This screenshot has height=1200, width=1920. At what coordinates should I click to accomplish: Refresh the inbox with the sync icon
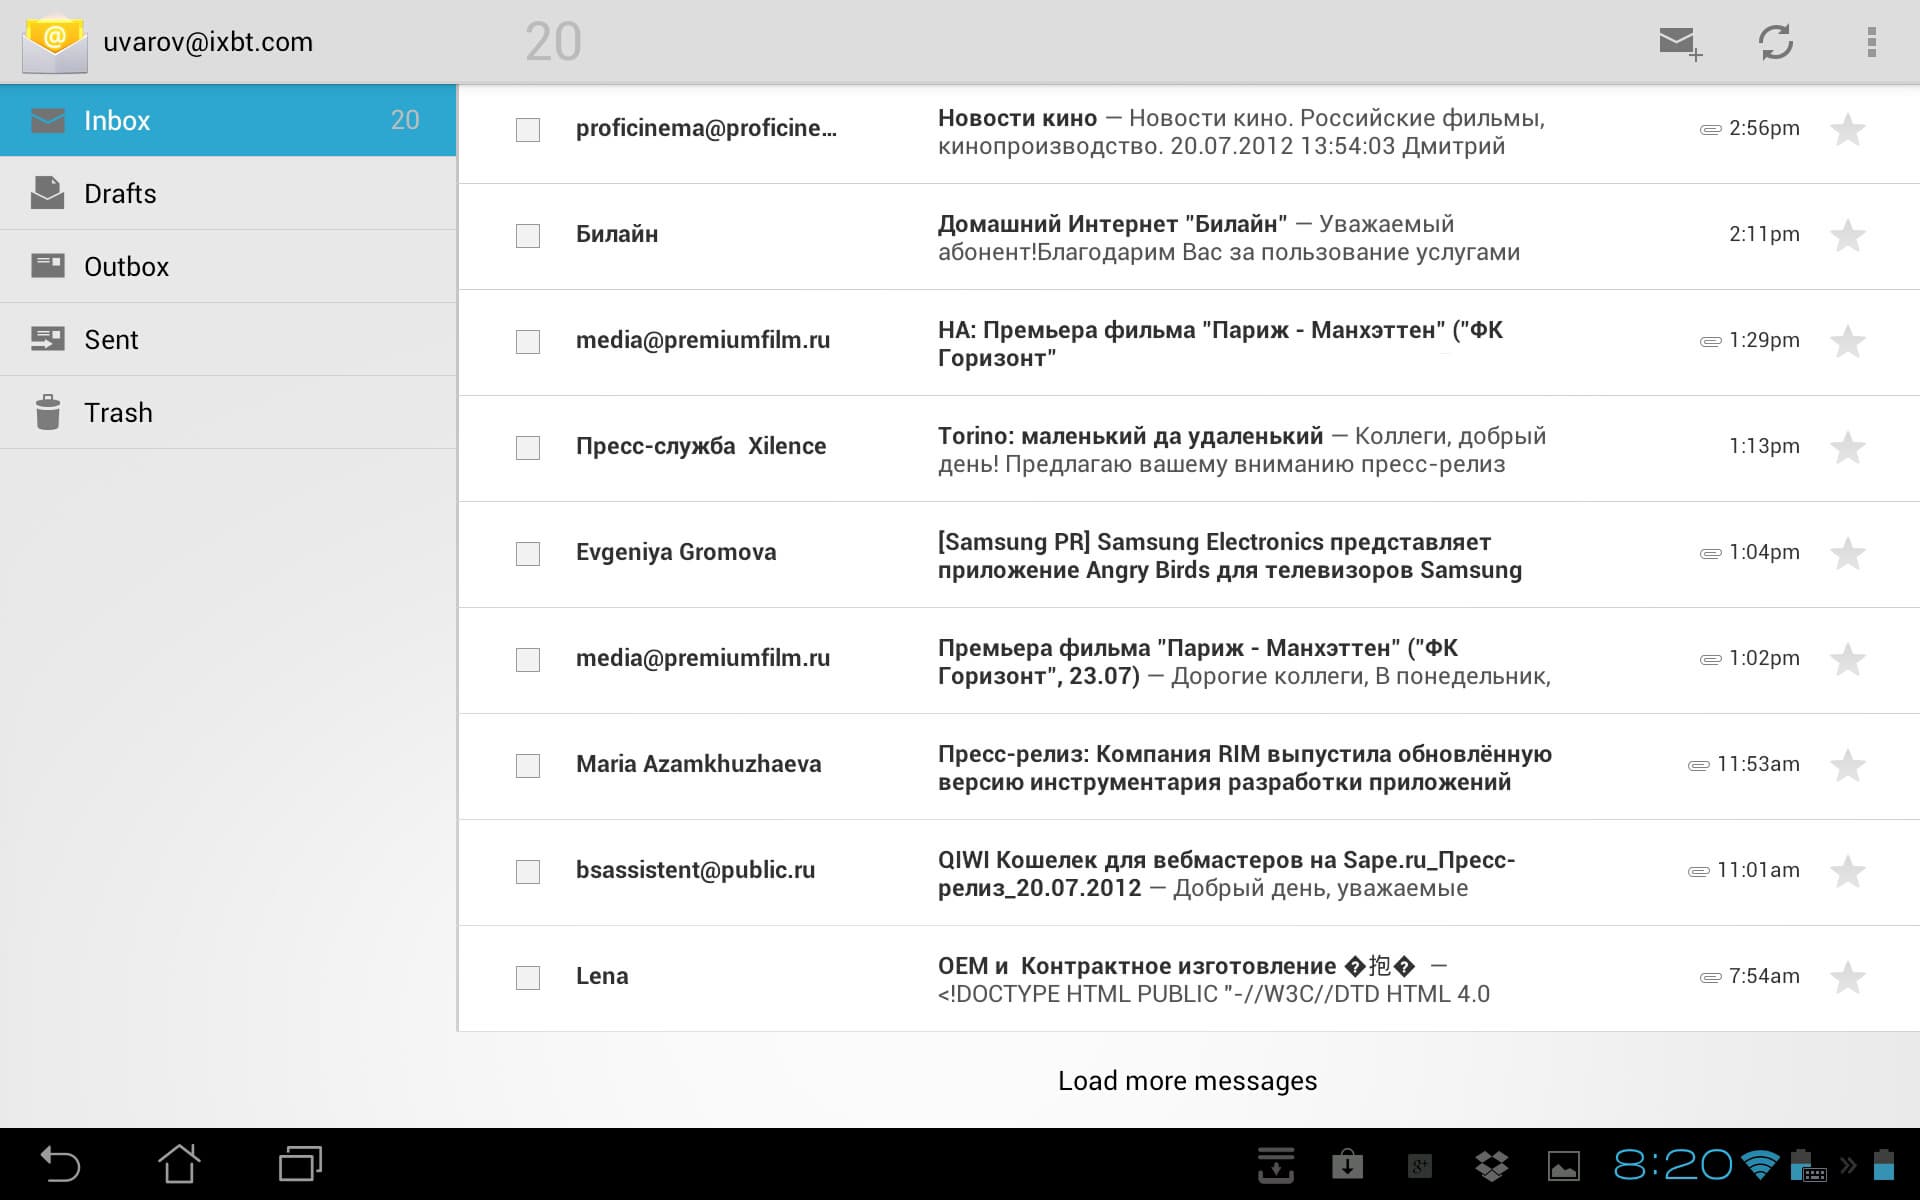1775,42
